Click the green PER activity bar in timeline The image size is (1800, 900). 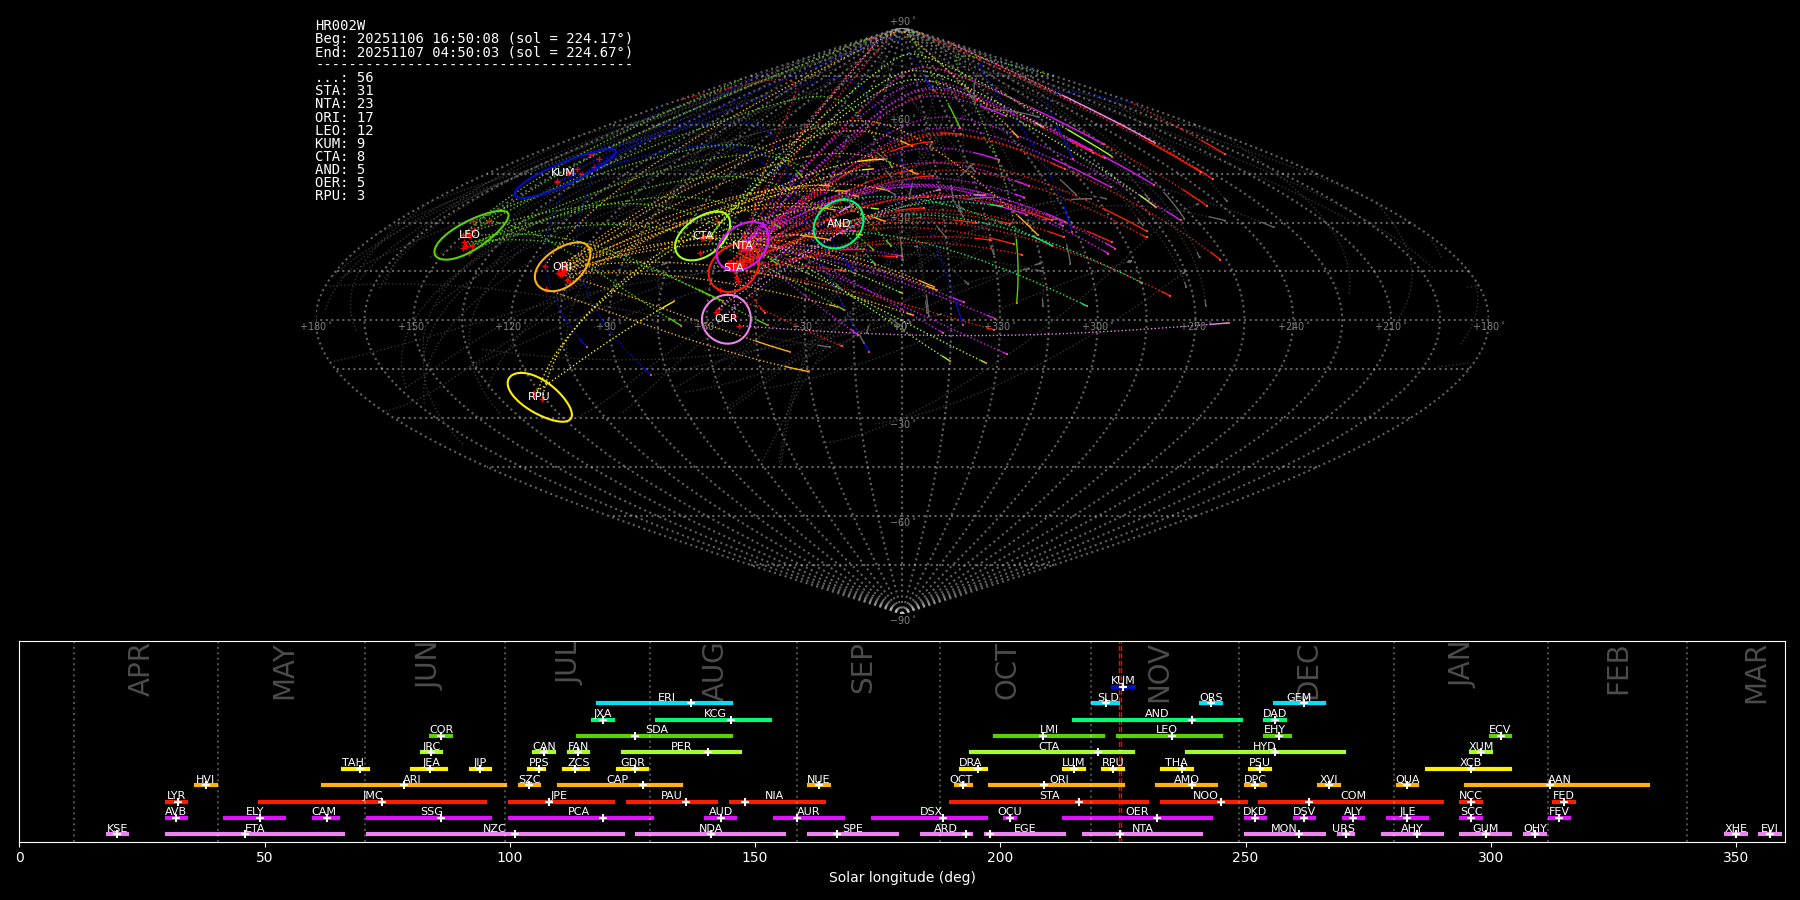tap(681, 752)
